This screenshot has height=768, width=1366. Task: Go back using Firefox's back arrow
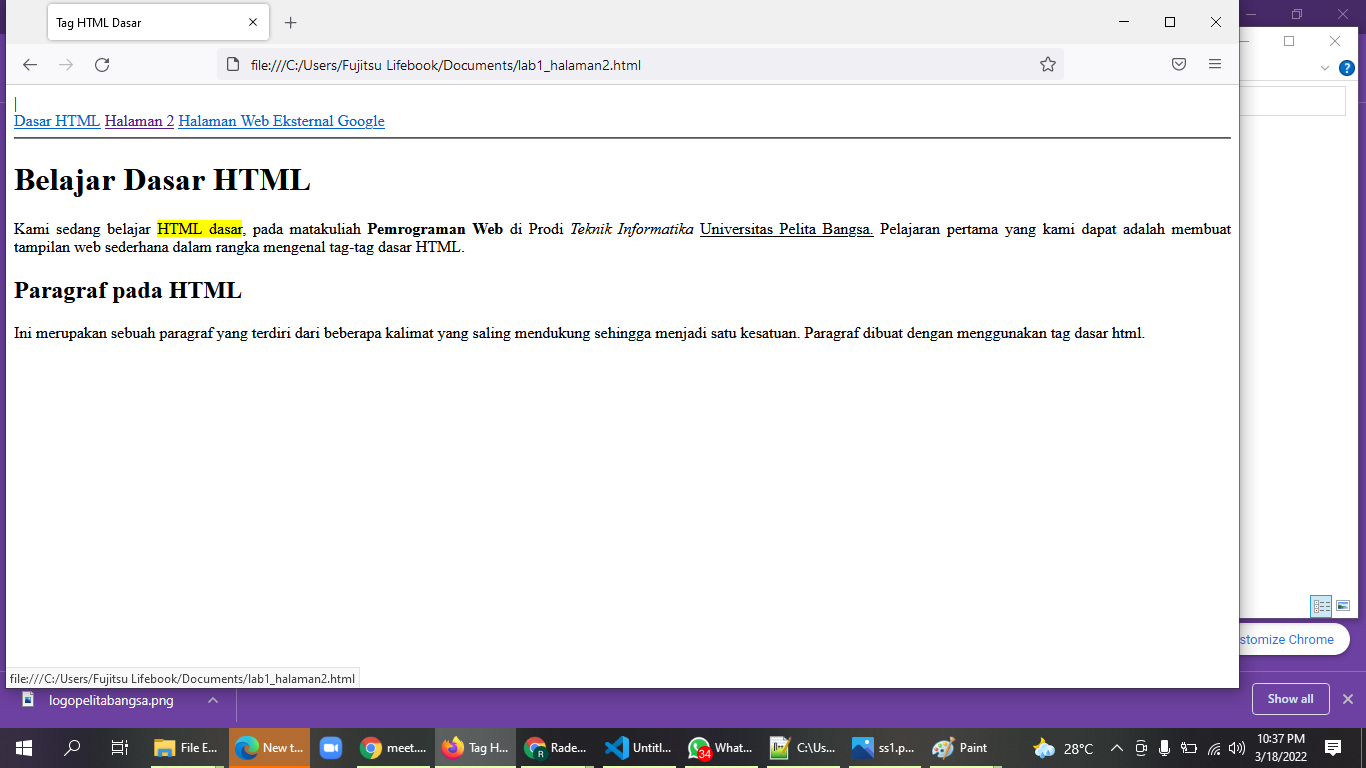click(x=30, y=65)
